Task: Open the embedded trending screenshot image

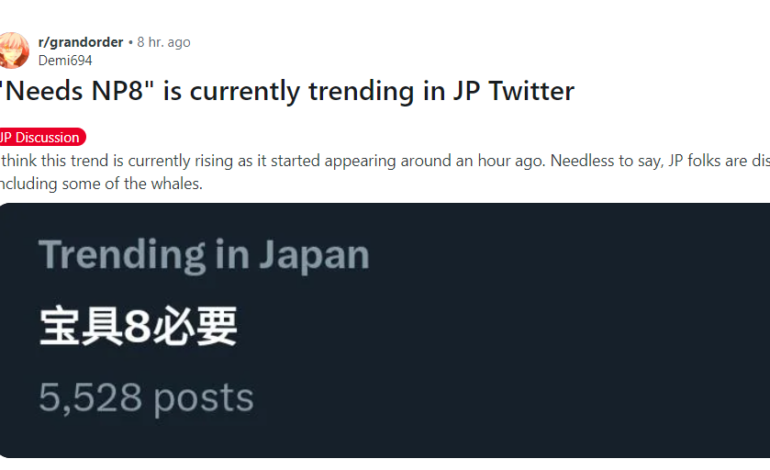Action: tap(385, 330)
